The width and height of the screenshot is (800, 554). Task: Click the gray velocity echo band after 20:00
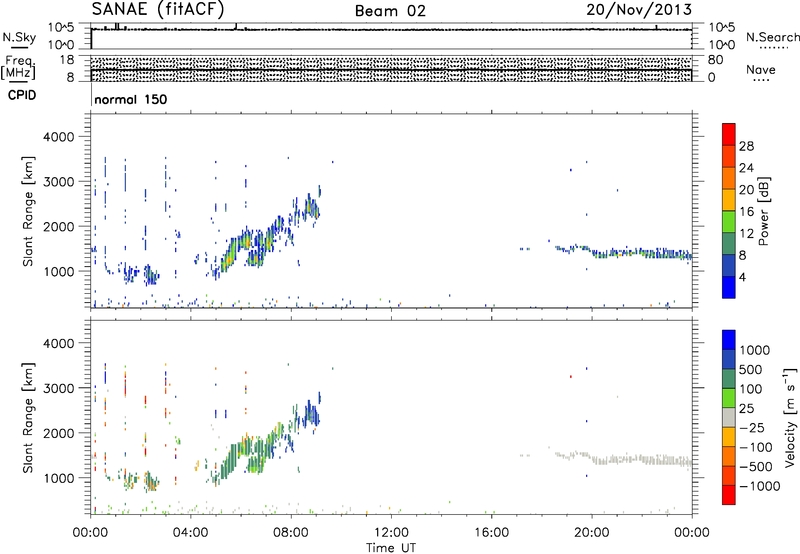click(643, 460)
